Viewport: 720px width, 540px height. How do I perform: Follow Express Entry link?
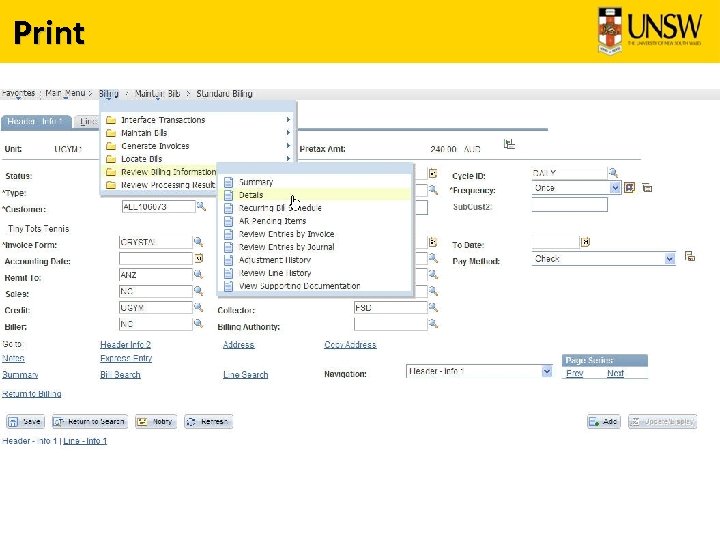point(126,358)
